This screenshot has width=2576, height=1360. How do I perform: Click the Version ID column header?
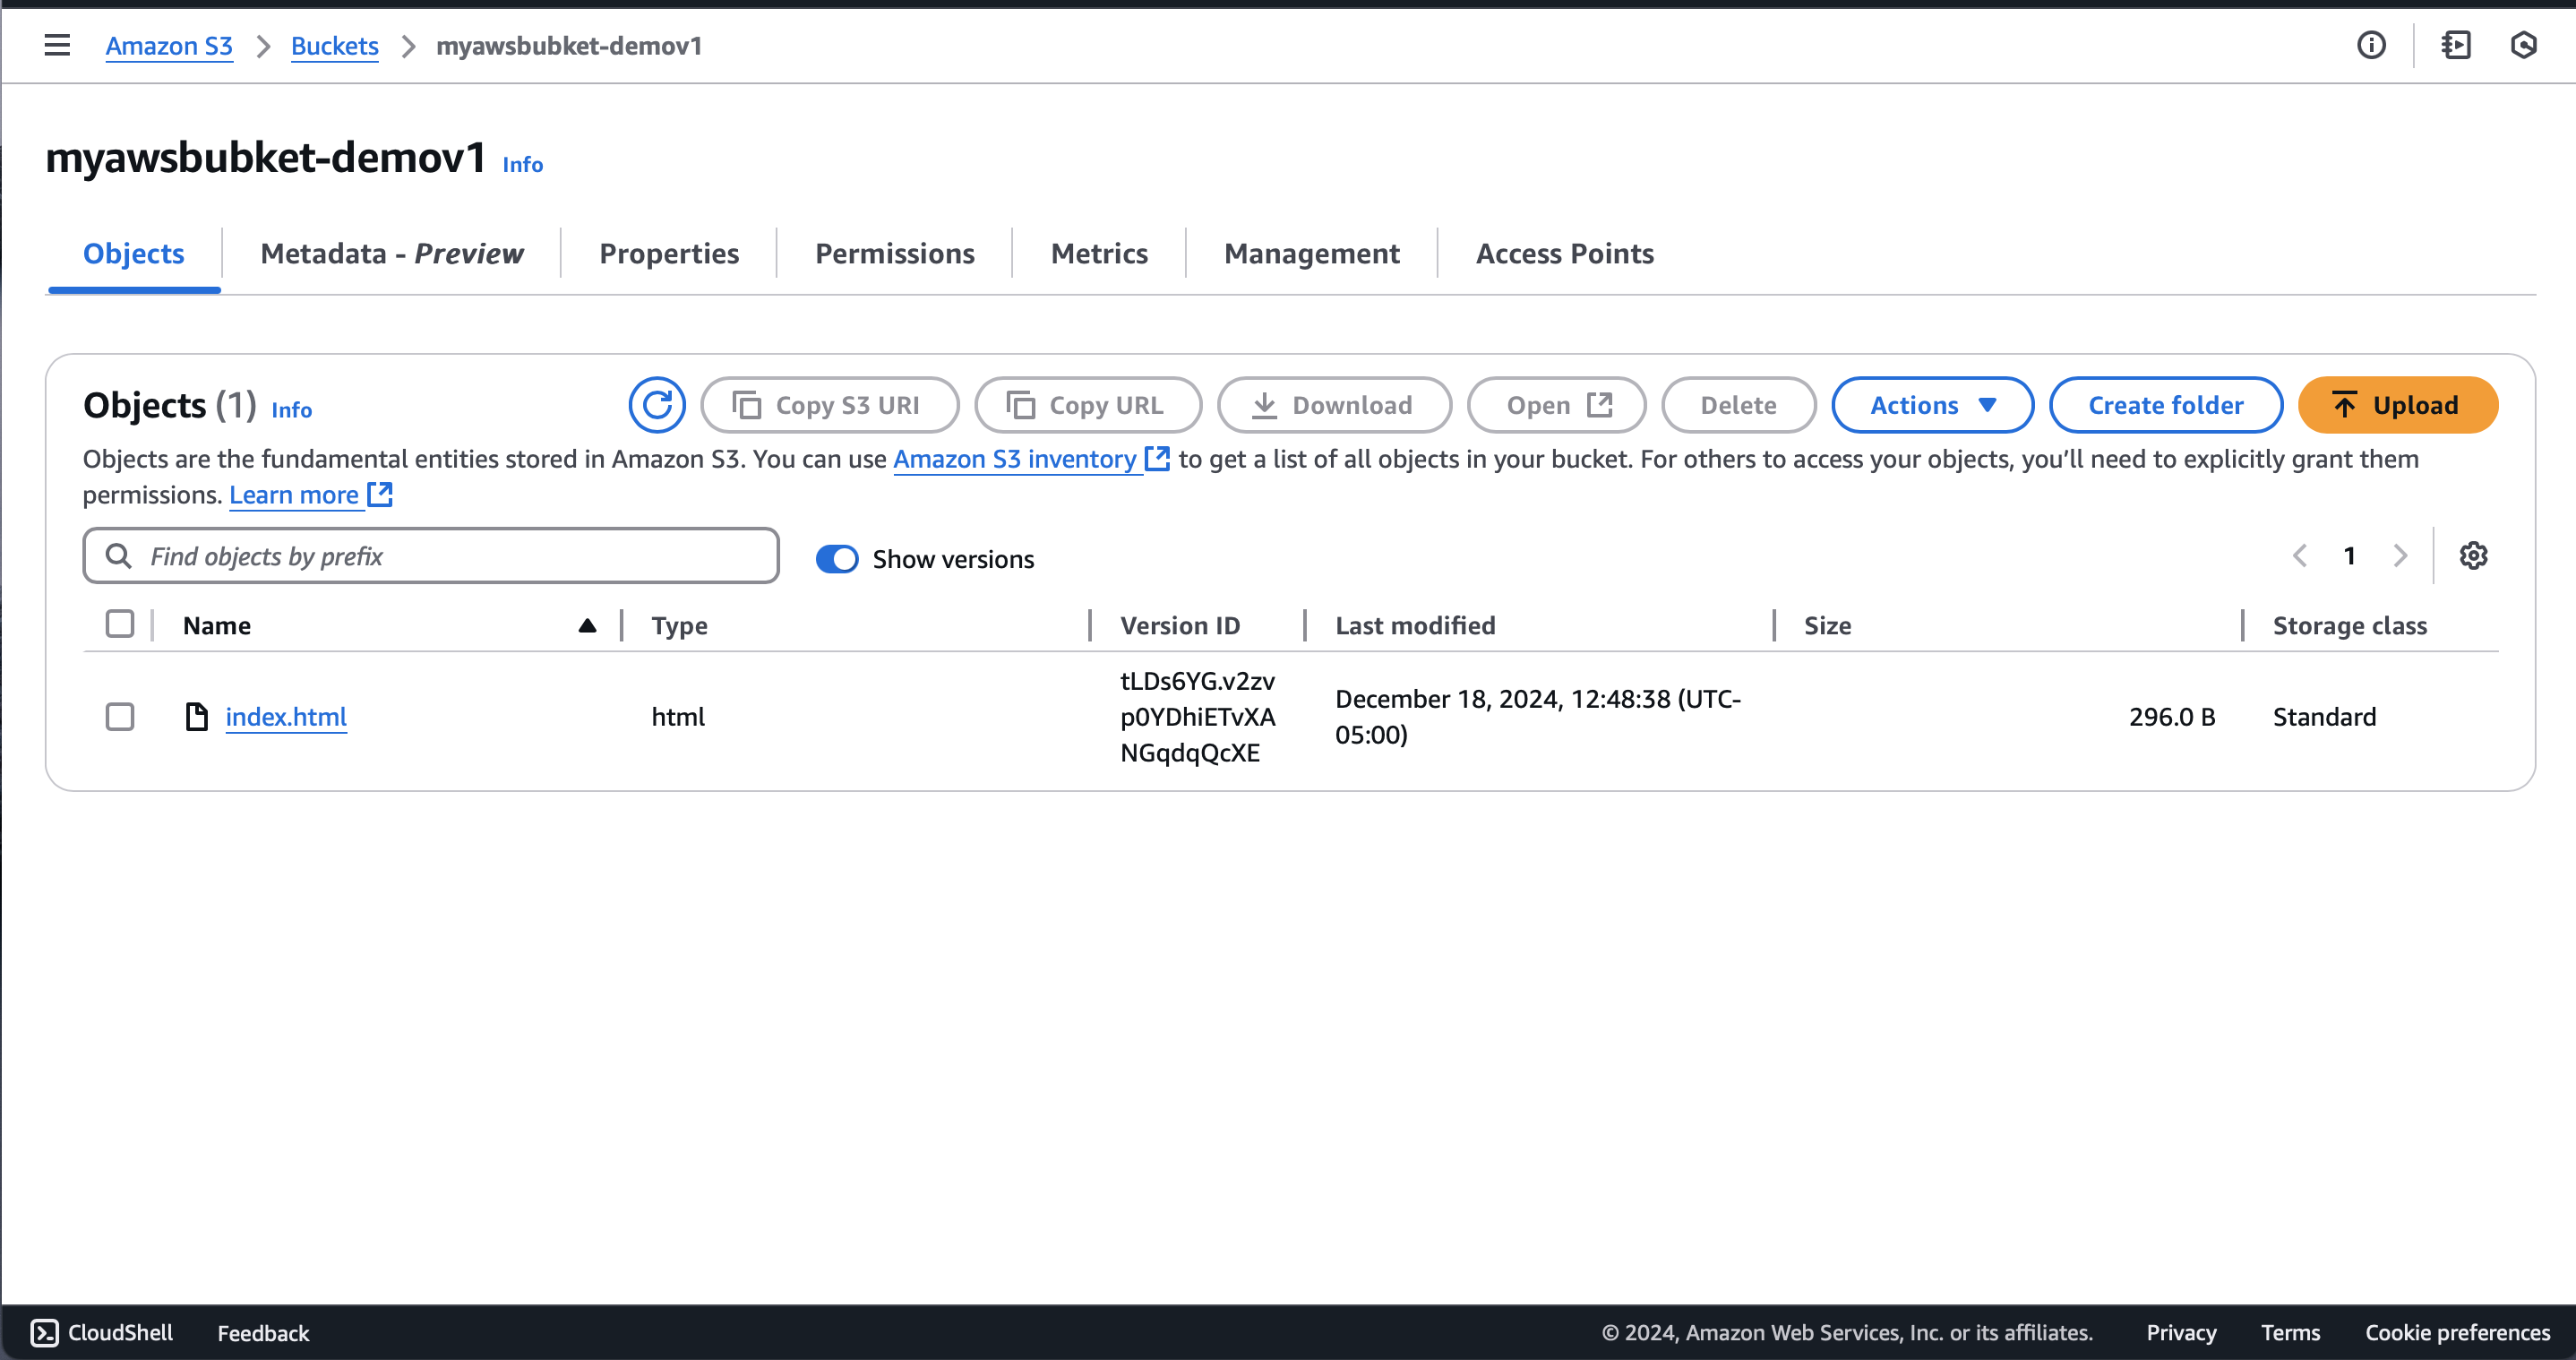coord(1180,626)
